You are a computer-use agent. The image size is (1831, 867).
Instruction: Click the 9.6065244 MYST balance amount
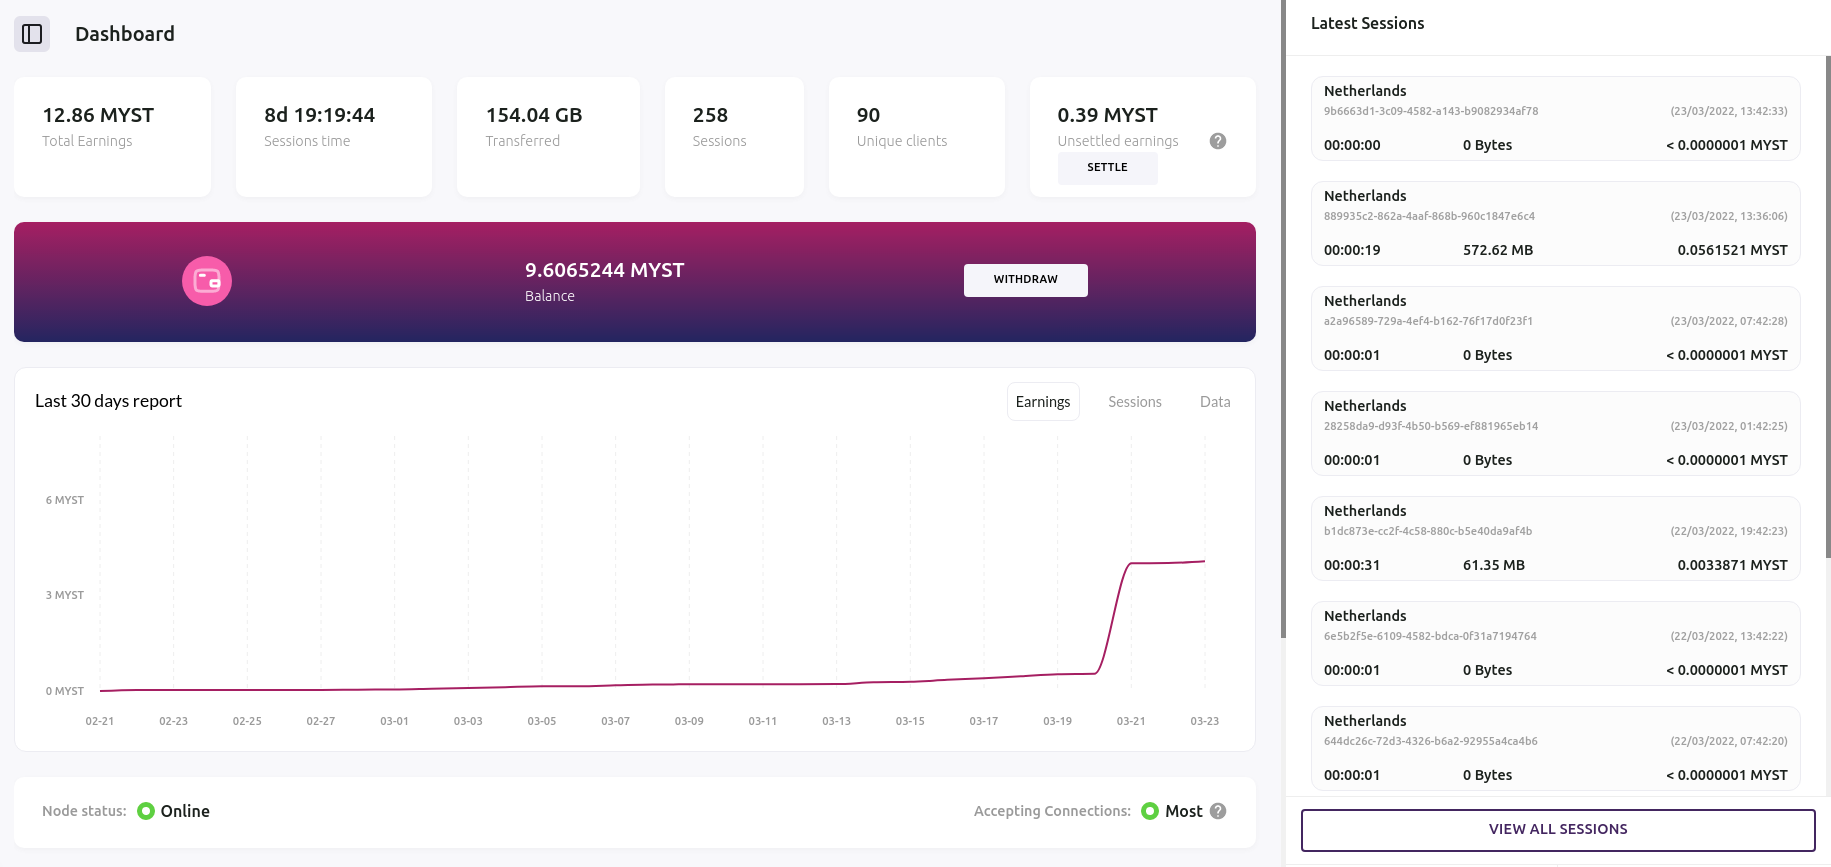pos(604,270)
